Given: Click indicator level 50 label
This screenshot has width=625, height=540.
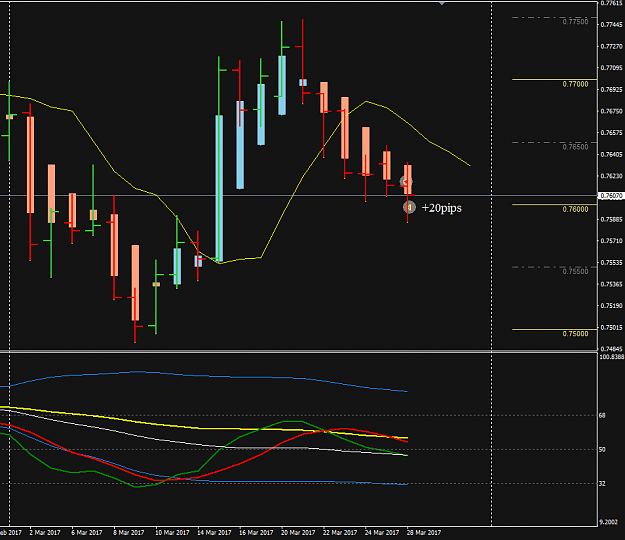Looking at the screenshot, I should pos(602,450).
